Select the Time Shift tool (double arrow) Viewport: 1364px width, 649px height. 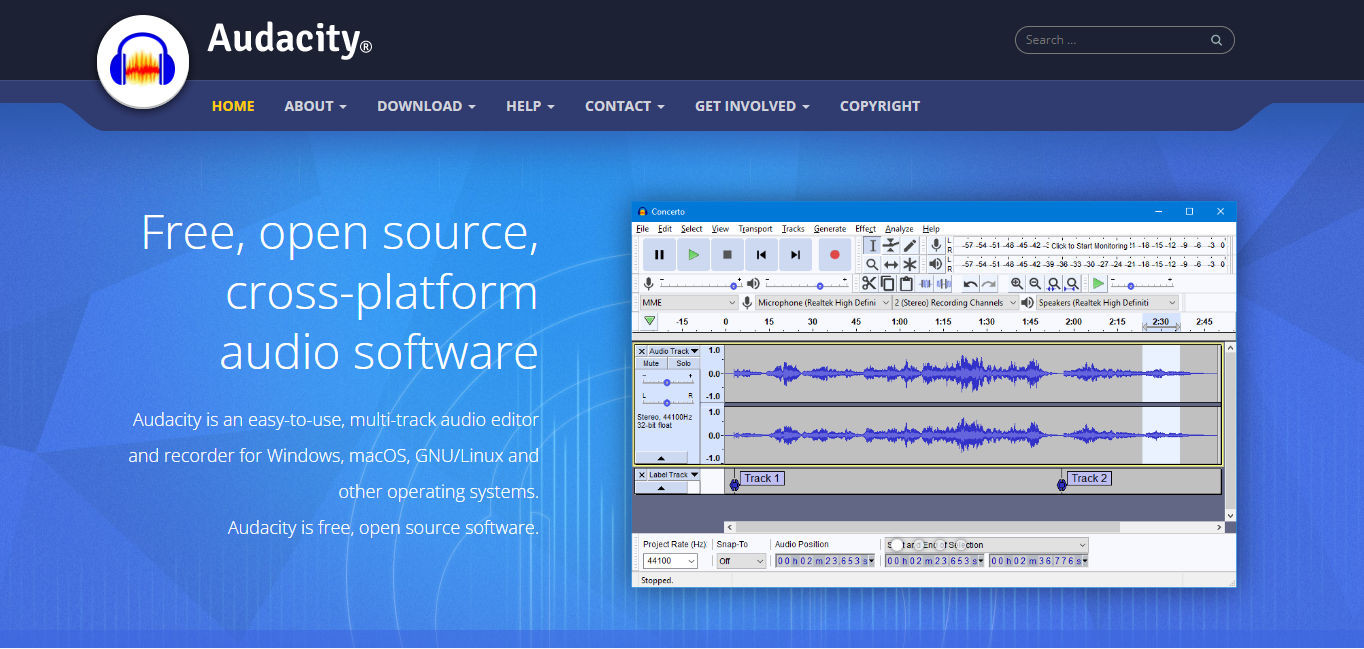pos(890,263)
